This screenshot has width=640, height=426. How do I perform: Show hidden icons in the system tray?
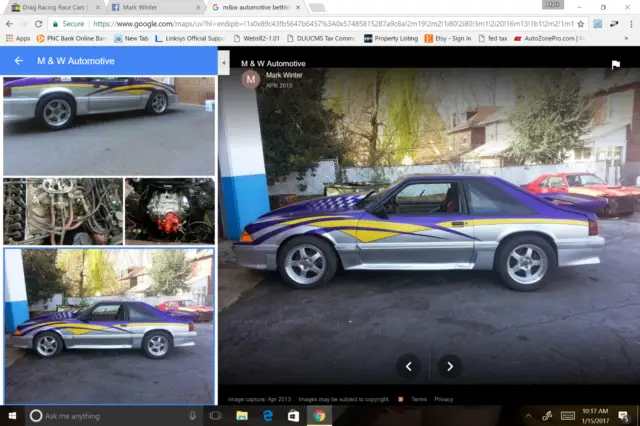(529, 415)
